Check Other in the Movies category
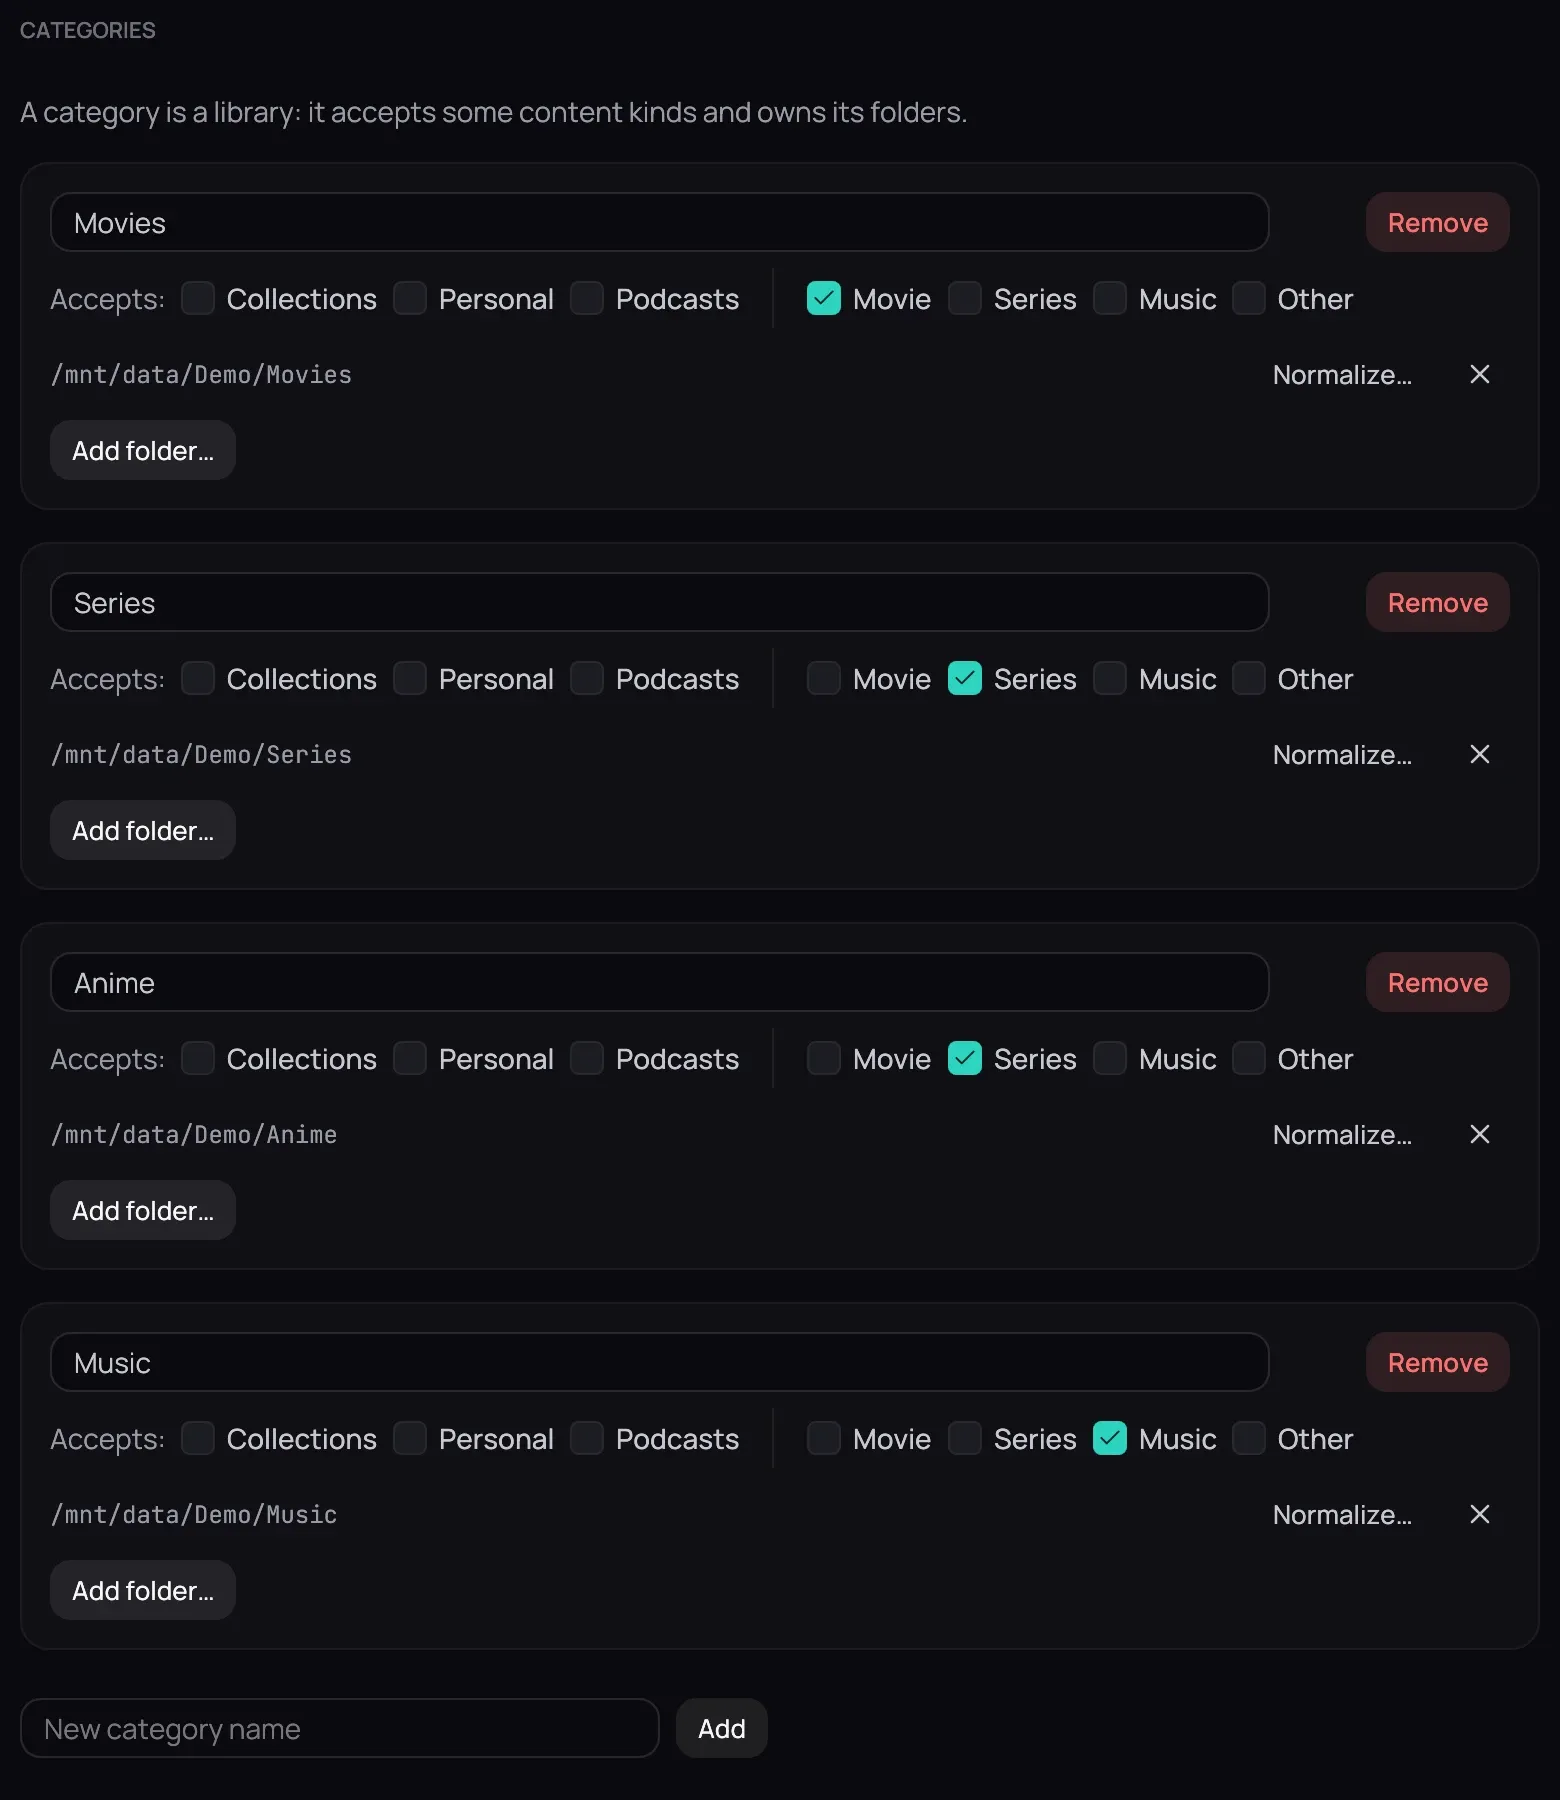Screen dimensions: 1560x1800 coord(1249,298)
